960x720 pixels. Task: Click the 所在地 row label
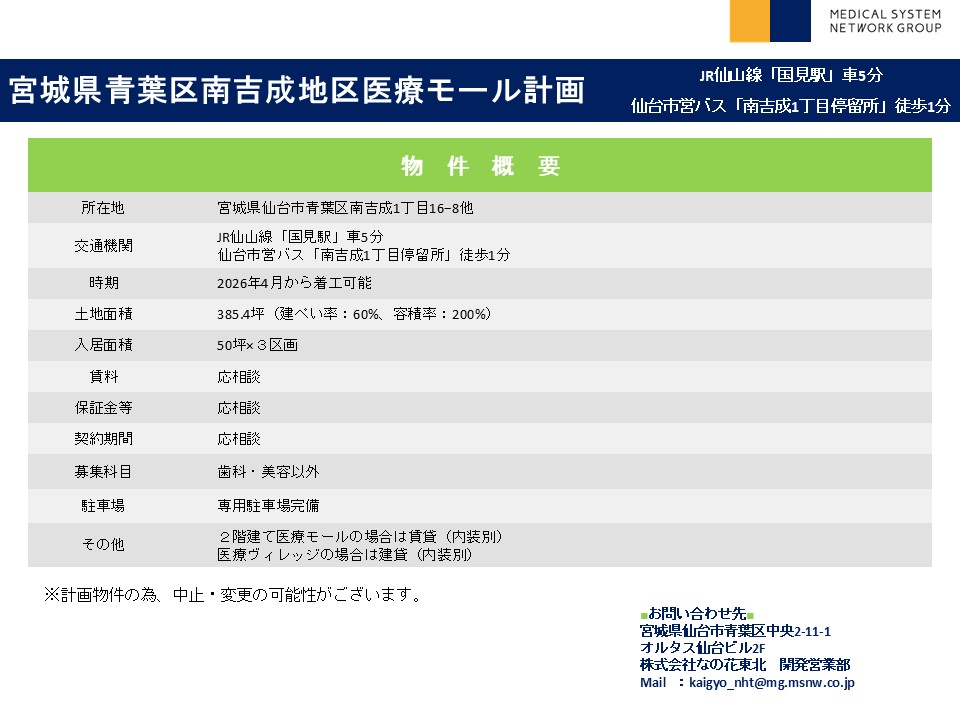103,208
